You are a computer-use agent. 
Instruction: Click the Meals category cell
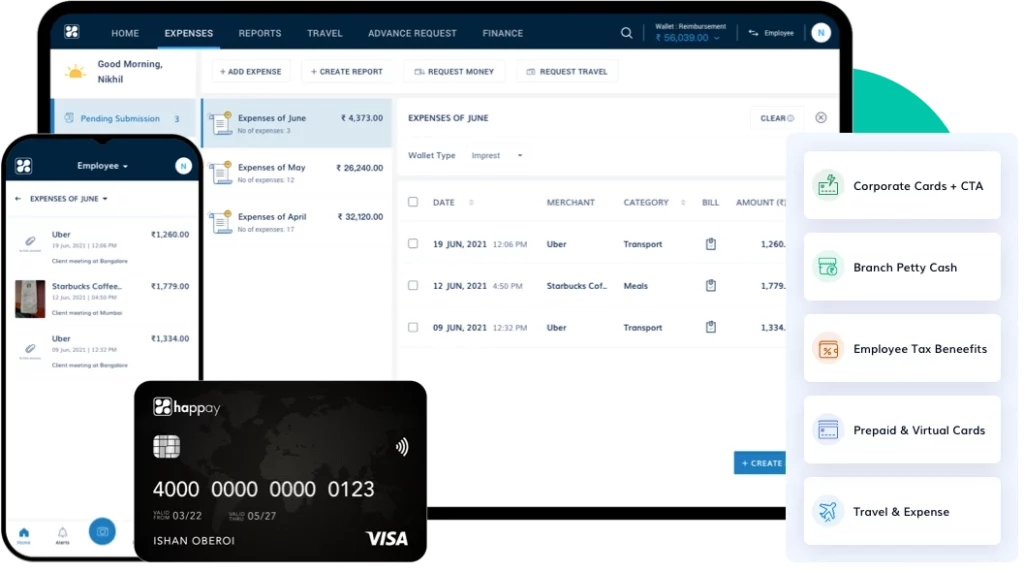[635, 286]
